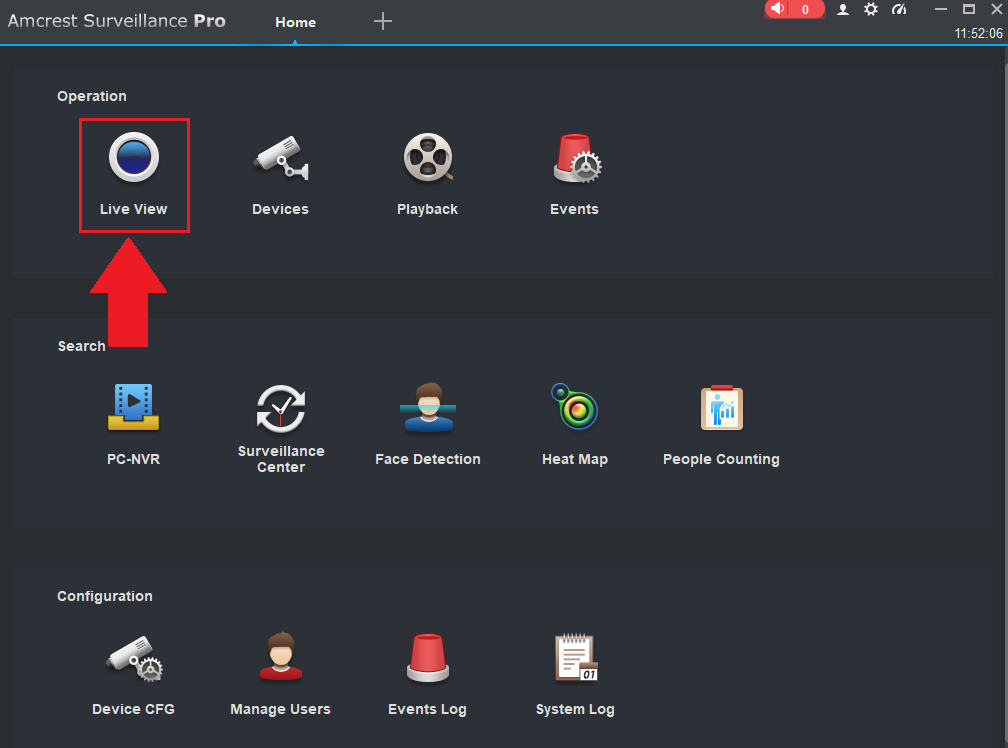The height and width of the screenshot is (748, 1008).
Task: Open Device CFG configuration icon
Action: pos(134,658)
